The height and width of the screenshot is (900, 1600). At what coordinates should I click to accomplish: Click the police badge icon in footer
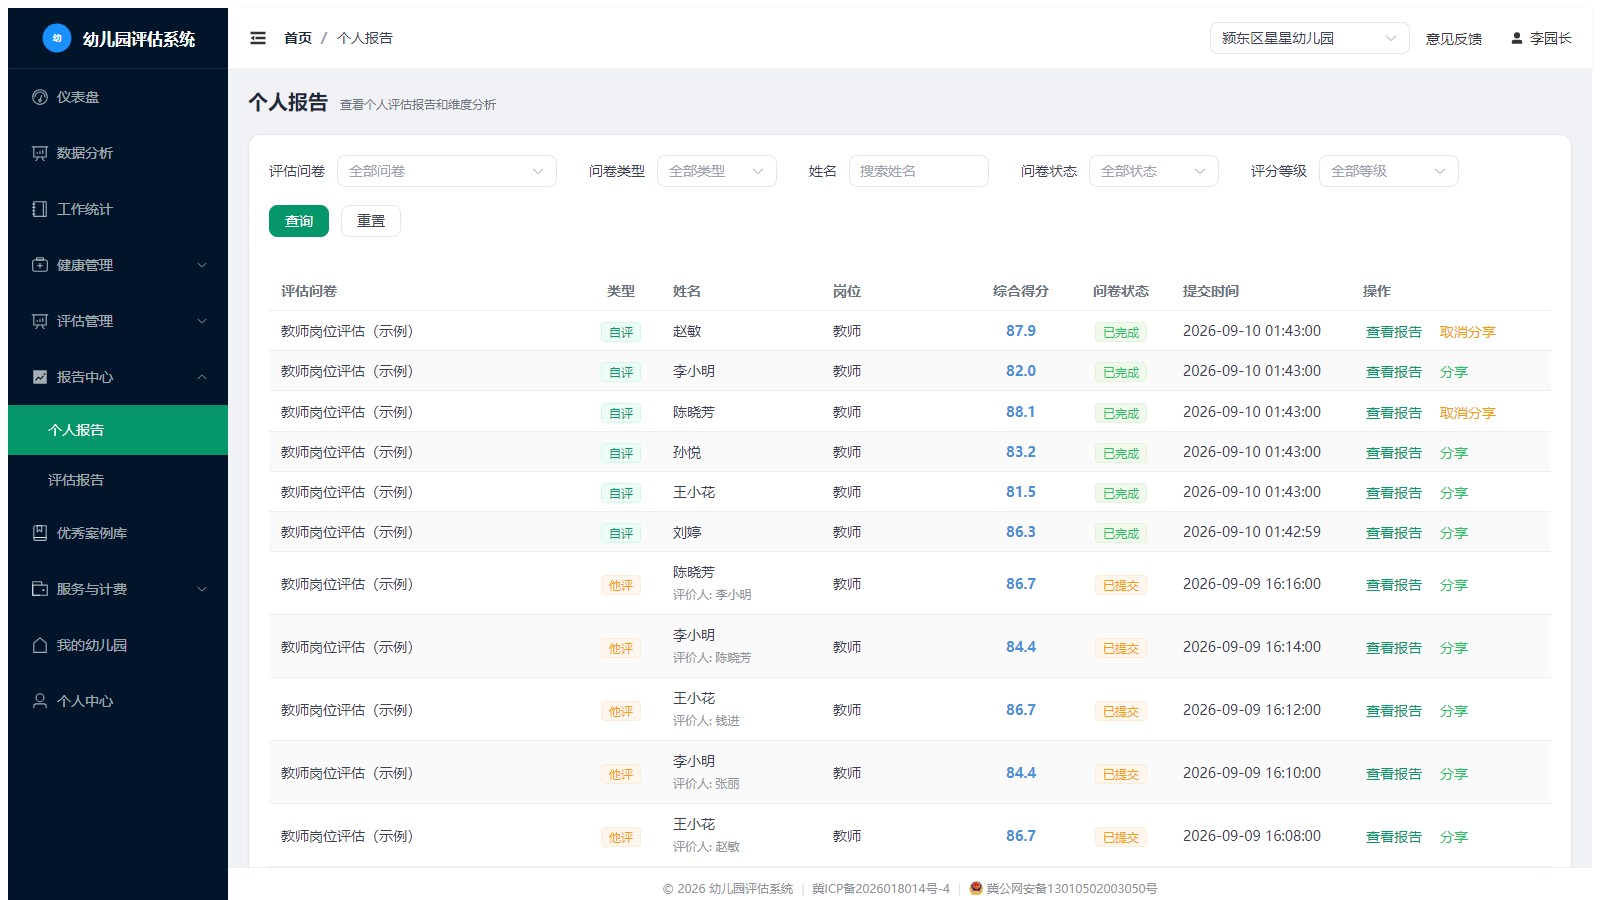(976, 888)
